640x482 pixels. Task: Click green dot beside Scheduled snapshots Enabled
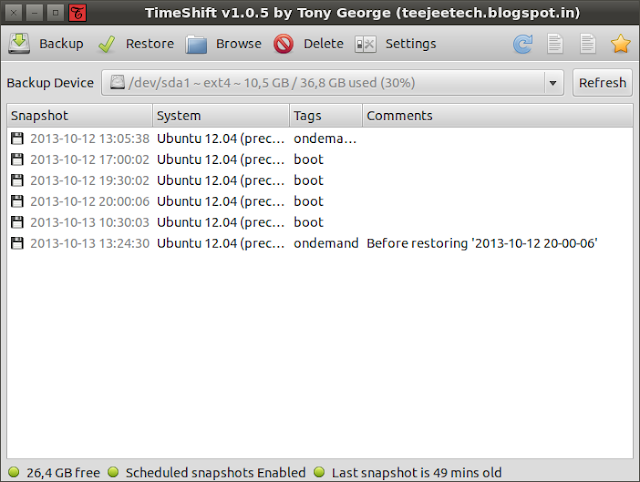(113, 472)
